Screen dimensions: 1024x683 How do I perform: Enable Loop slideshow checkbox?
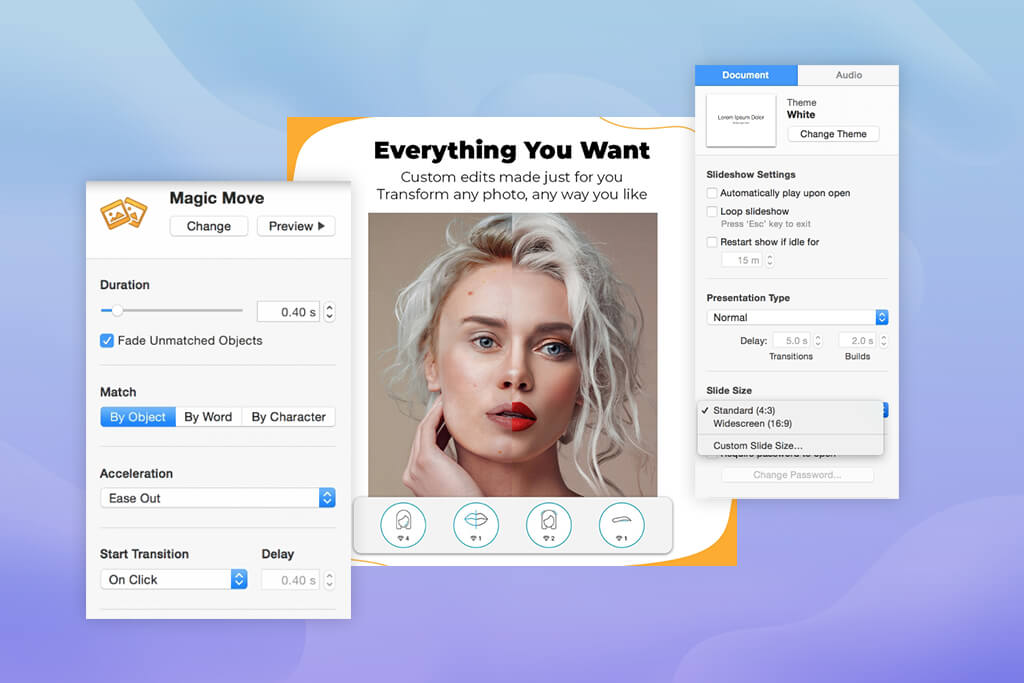coord(712,212)
